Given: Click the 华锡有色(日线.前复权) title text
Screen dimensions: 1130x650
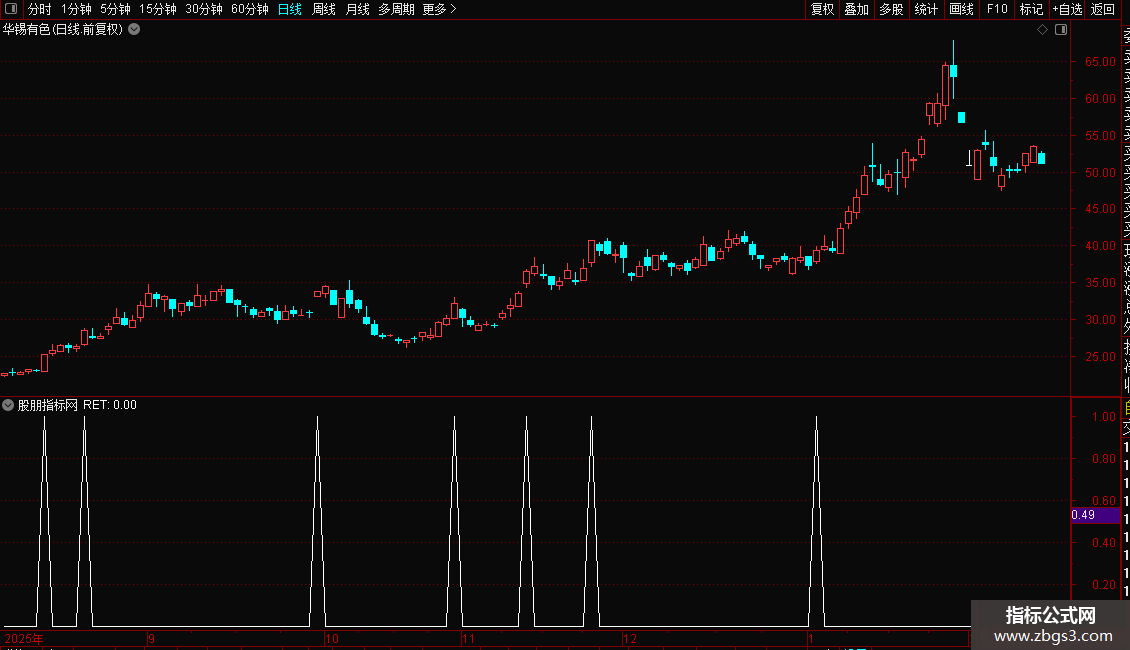Looking at the screenshot, I should tap(63, 30).
